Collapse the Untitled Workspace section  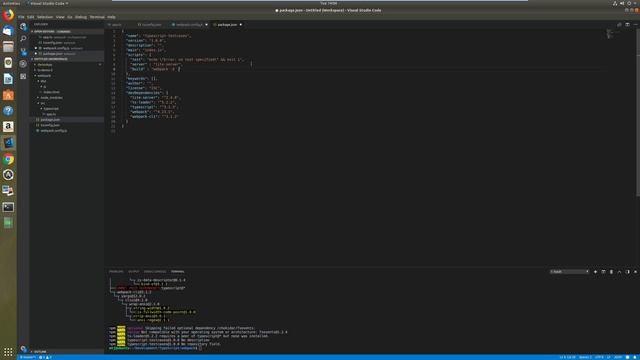[x=67, y=59]
